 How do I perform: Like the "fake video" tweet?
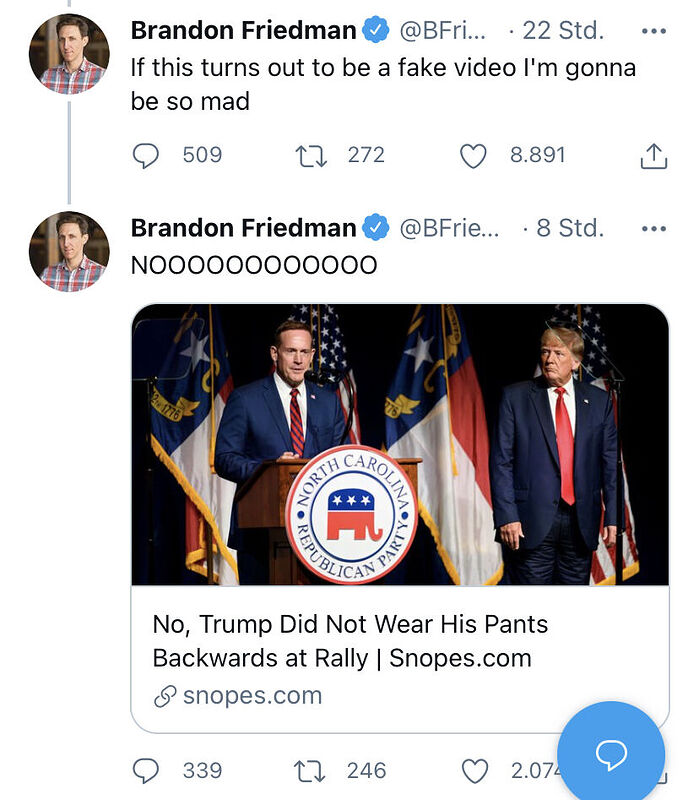(x=473, y=155)
